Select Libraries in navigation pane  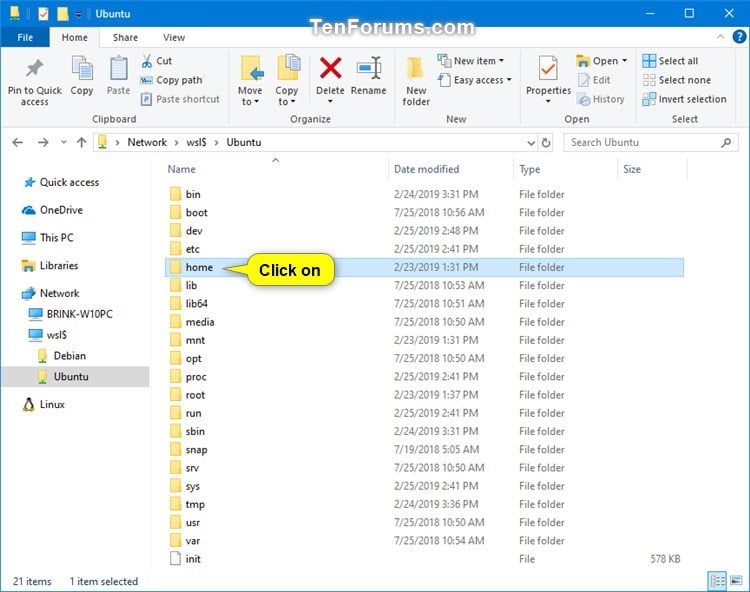coord(50,265)
